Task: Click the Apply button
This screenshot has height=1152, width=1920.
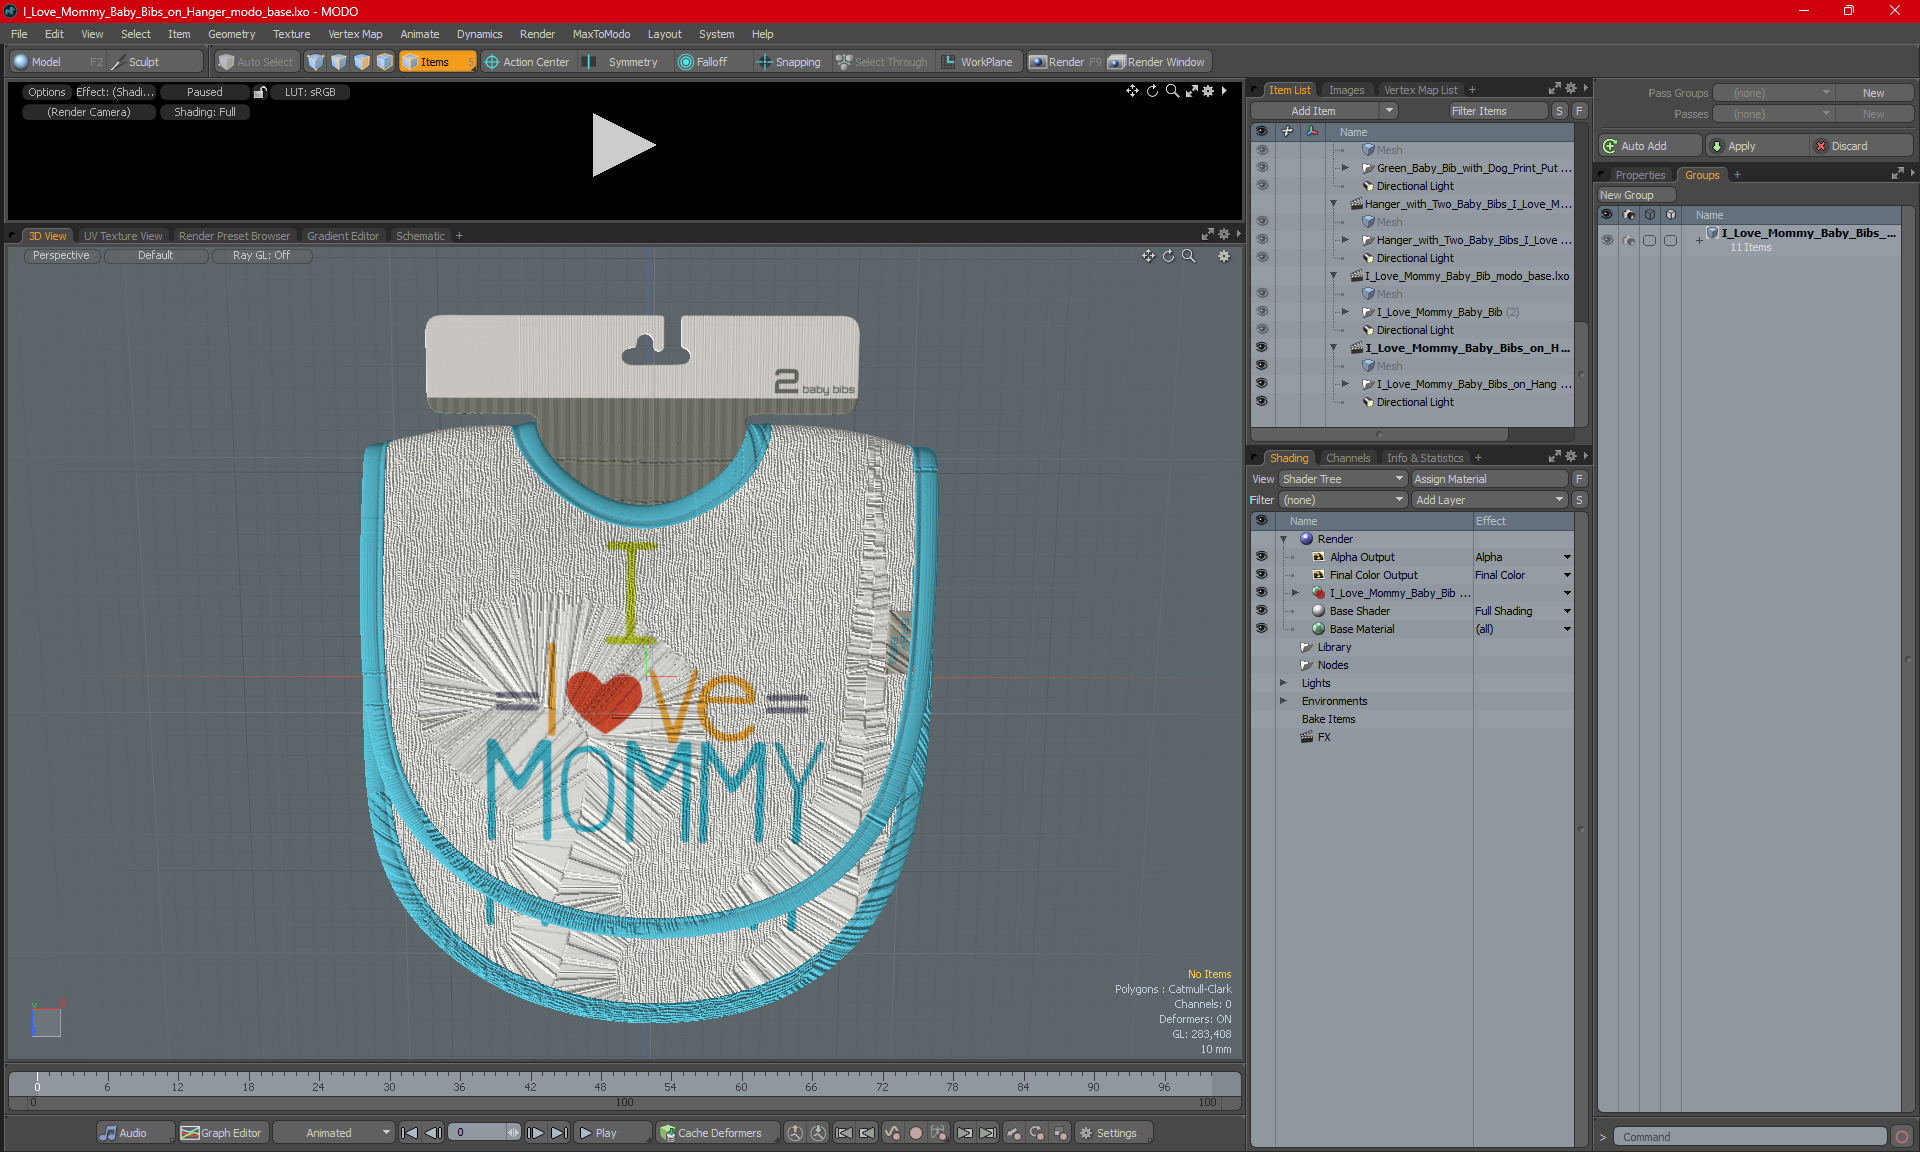Action: [1756, 146]
